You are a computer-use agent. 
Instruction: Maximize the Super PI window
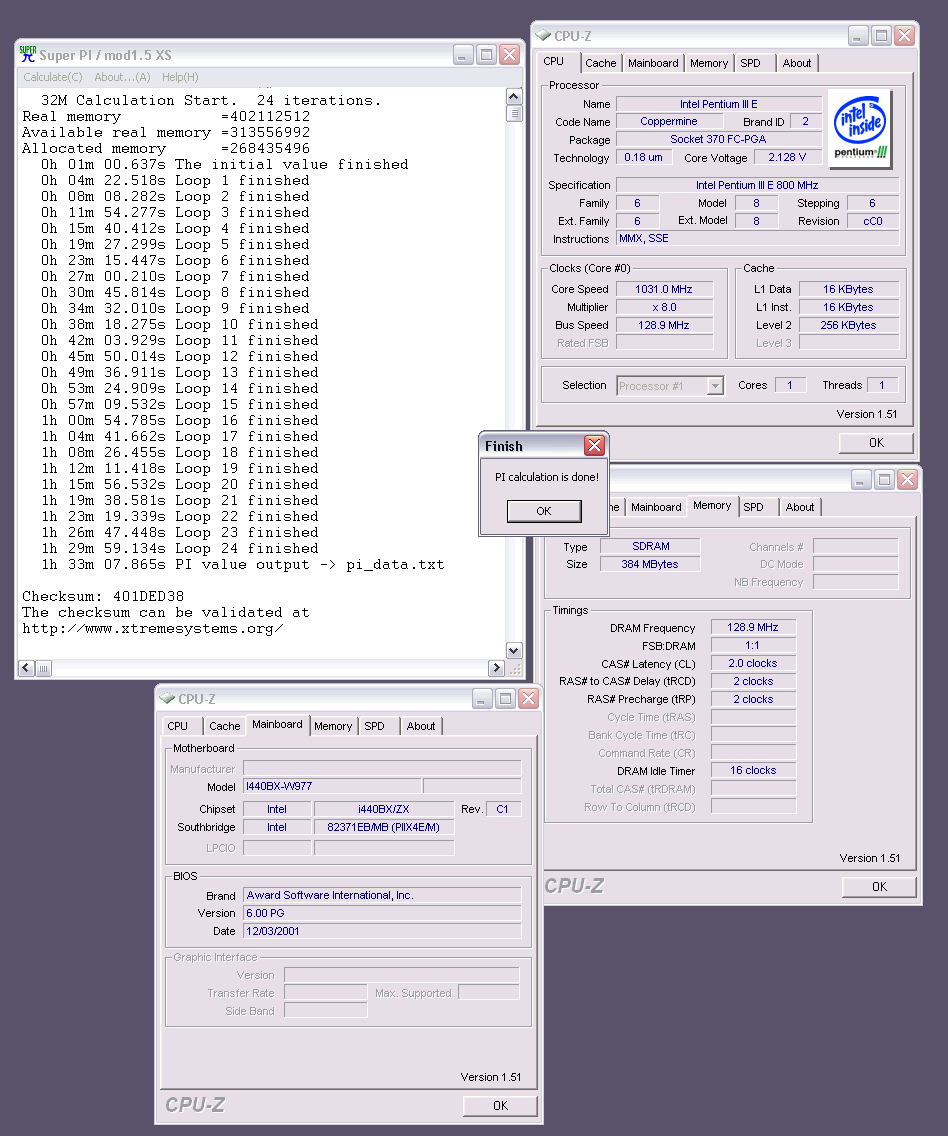tap(487, 54)
